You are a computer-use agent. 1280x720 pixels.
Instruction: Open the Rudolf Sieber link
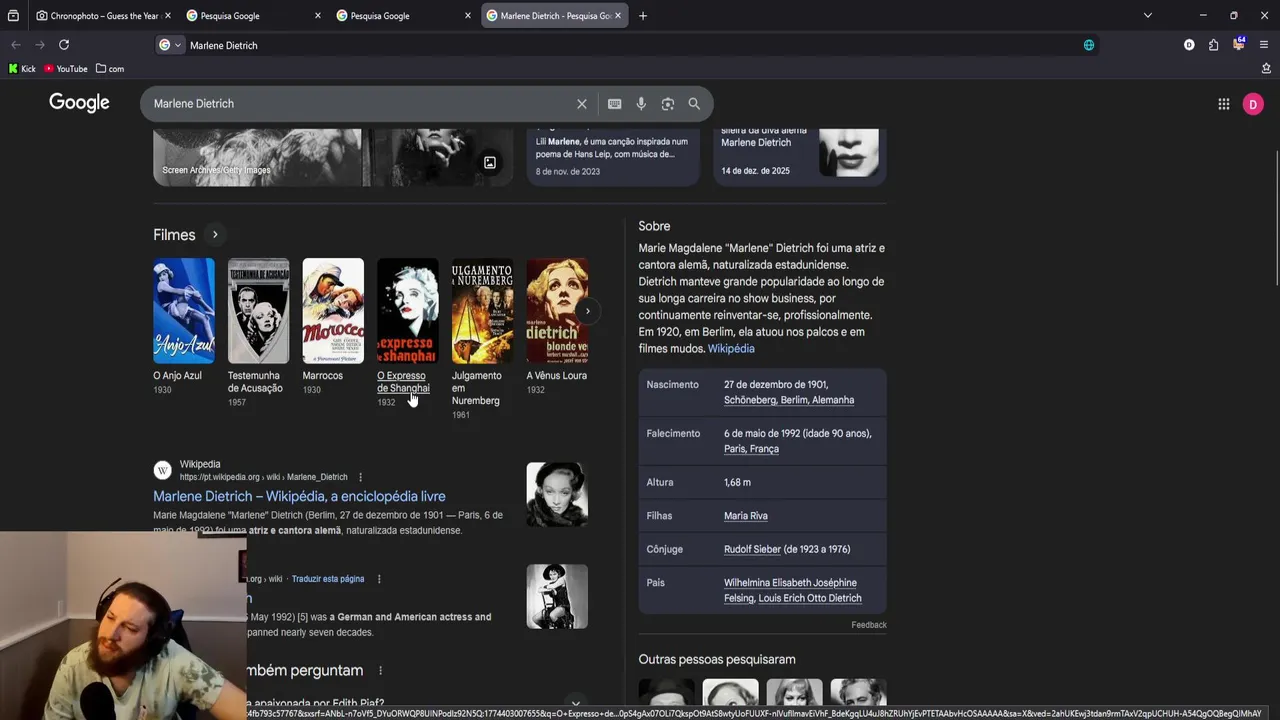point(752,549)
